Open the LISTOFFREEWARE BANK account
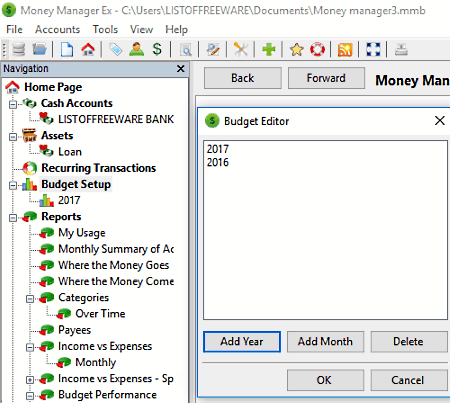450x403 pixels. click(116, 119)
